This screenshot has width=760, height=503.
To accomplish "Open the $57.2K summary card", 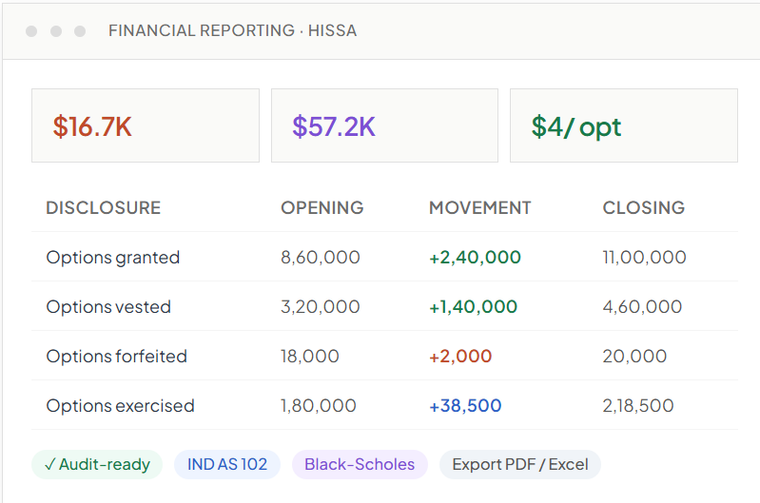I will click(384, 126).
